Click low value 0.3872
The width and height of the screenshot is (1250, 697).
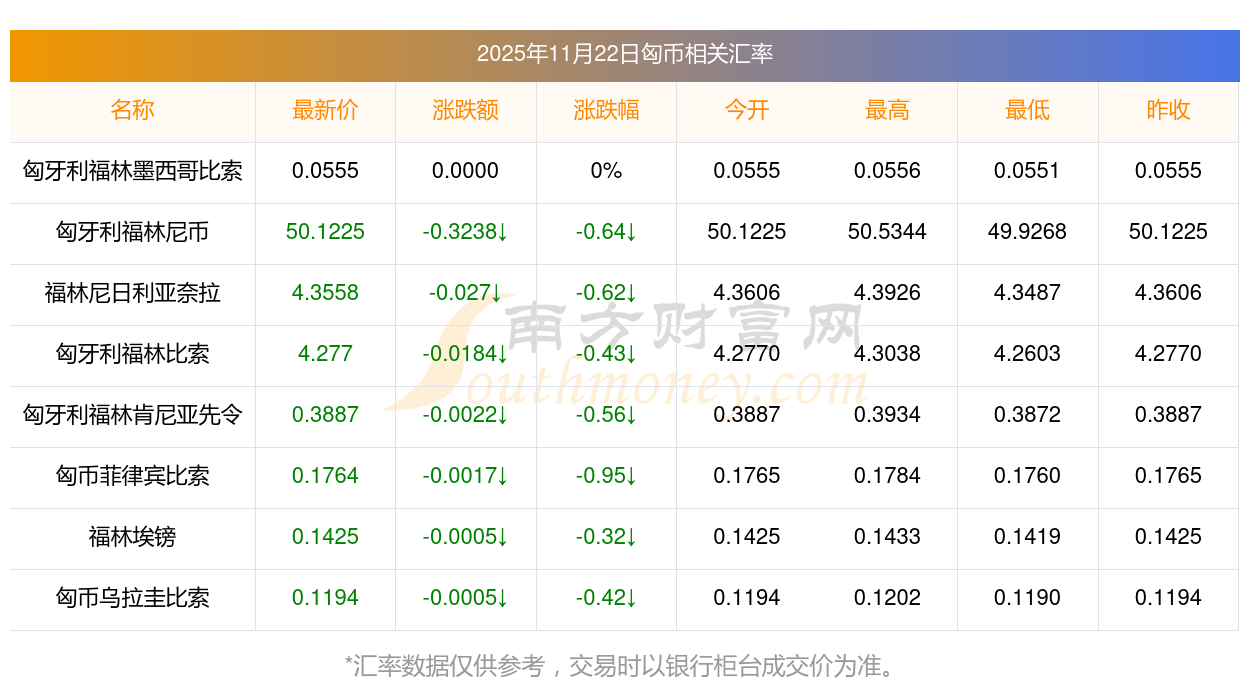1028,415
